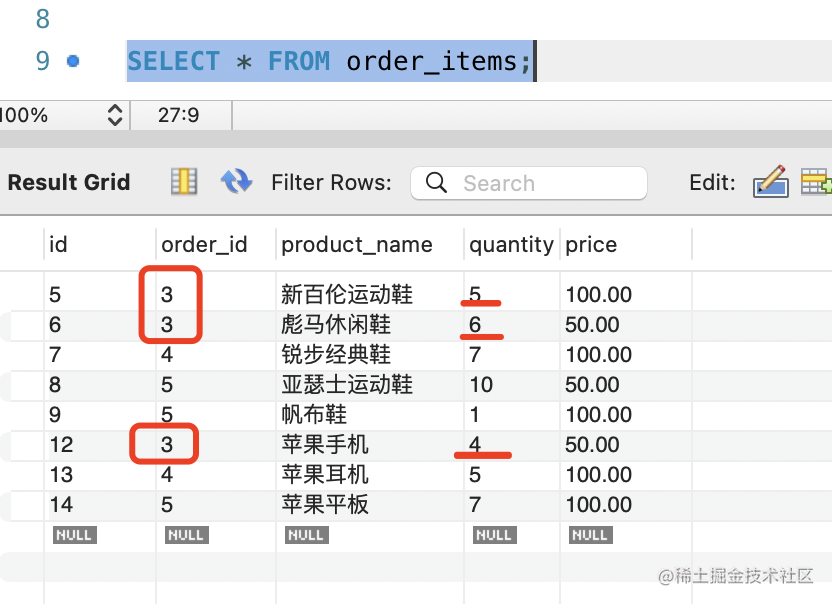Click the wrap cell content grid icon
Viewport: 832px width, 604px height.
(184, 181)
